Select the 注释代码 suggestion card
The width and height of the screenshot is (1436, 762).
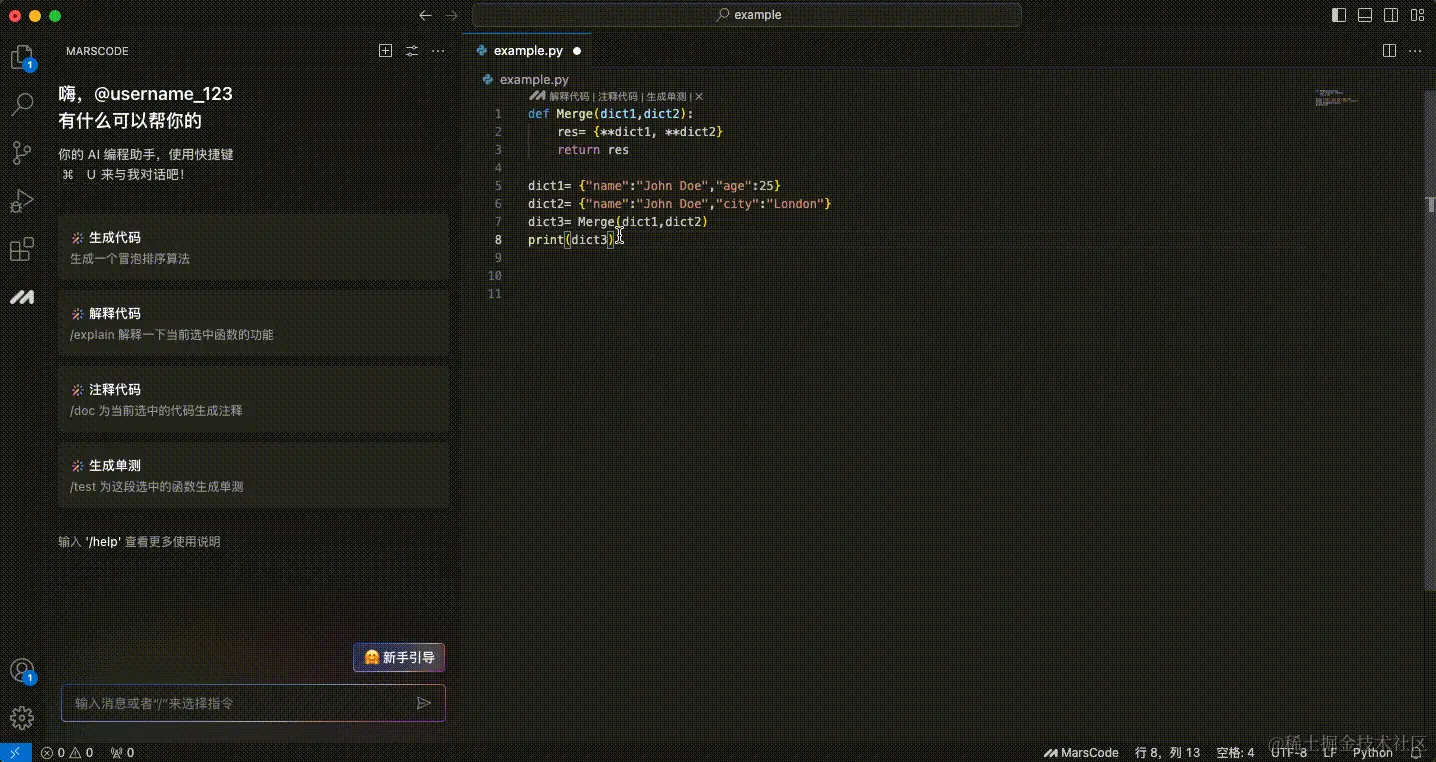click(253, 399)
